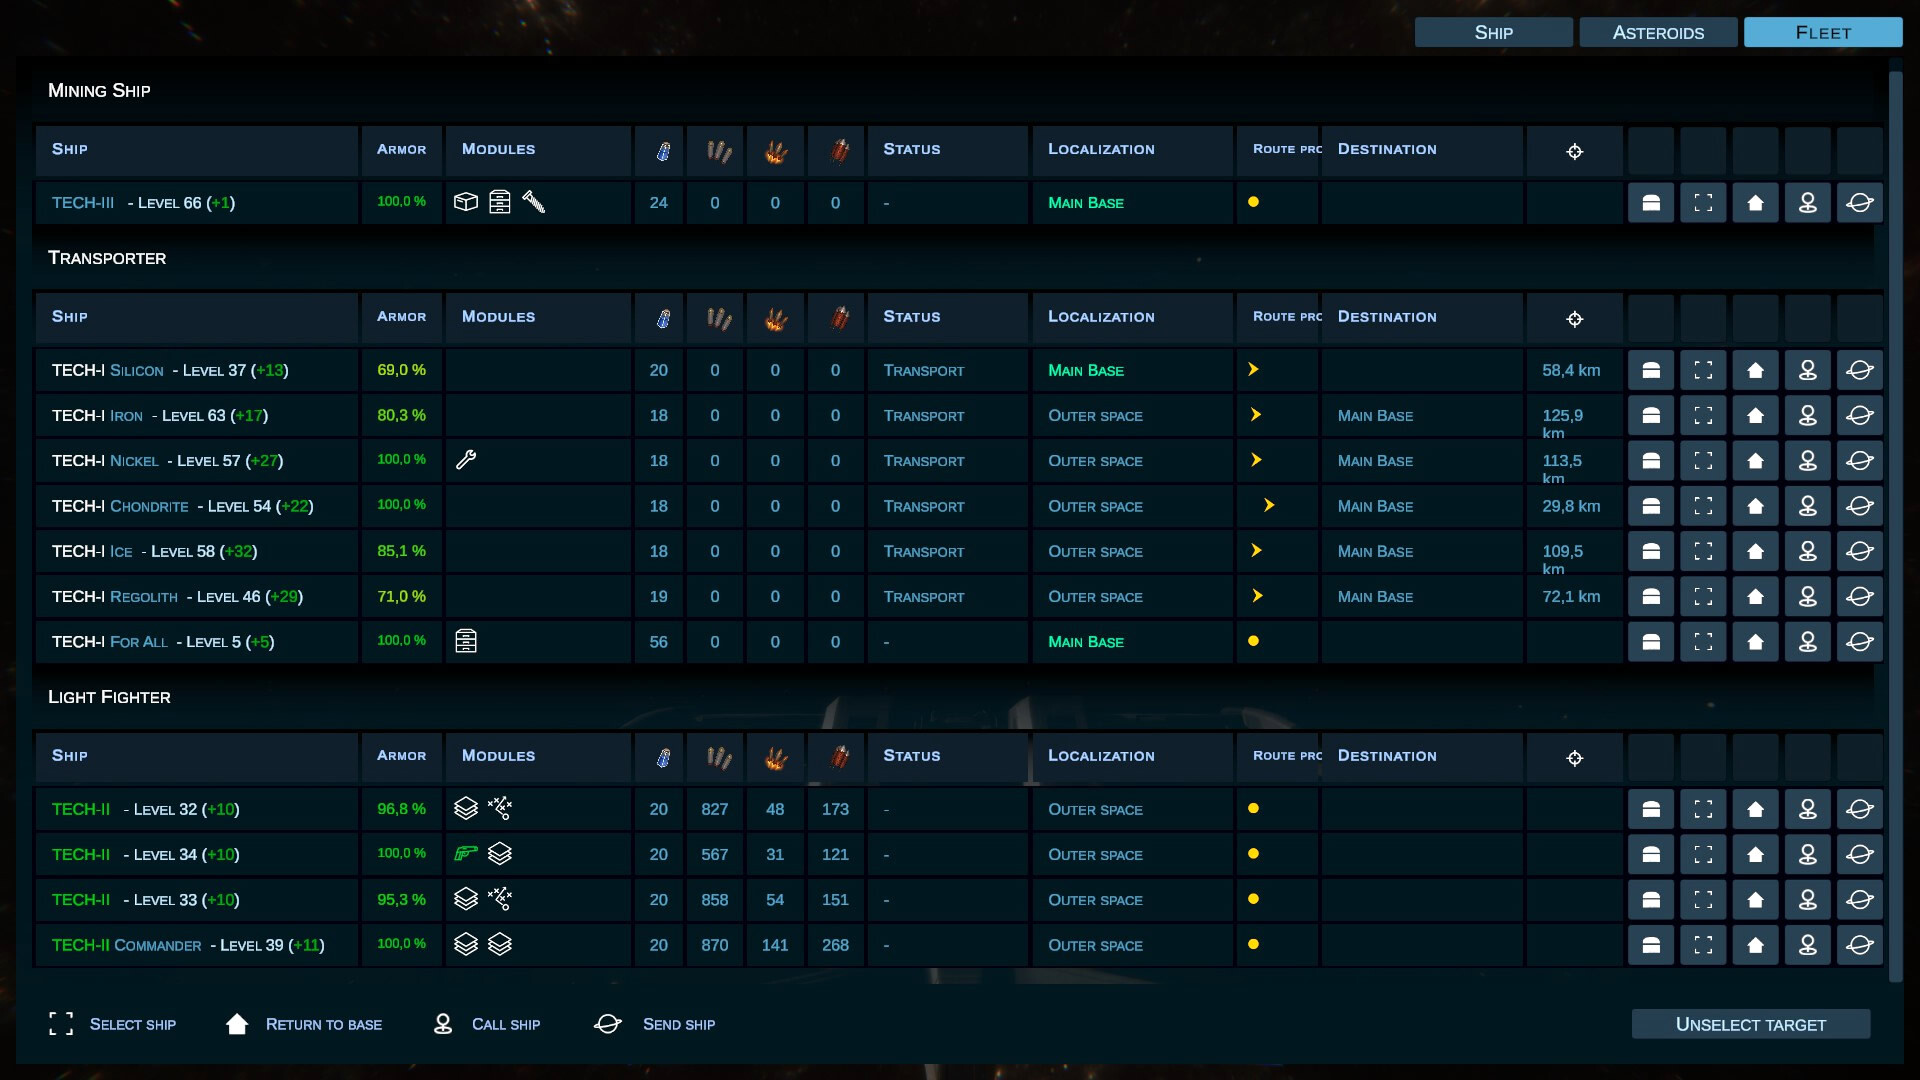Send the TECH-I Nickel transporter ship

click(1859, 461)
